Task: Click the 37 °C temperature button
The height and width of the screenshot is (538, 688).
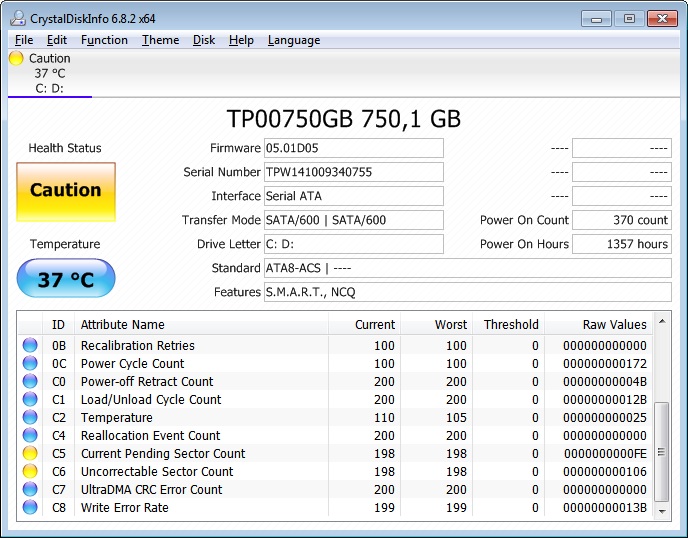Action: tap(66, 278)
